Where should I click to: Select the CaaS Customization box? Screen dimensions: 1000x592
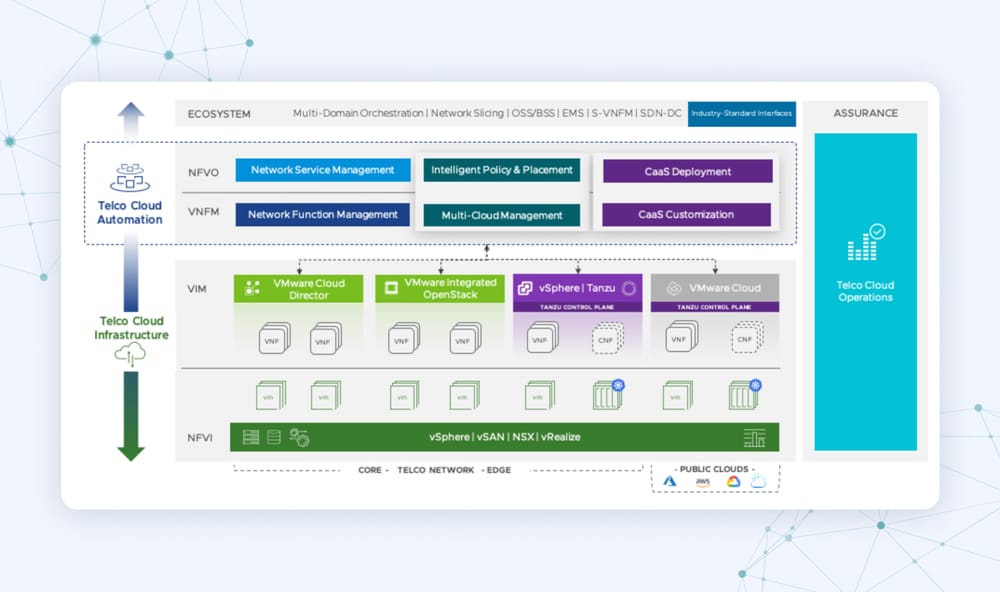point(686,214)
